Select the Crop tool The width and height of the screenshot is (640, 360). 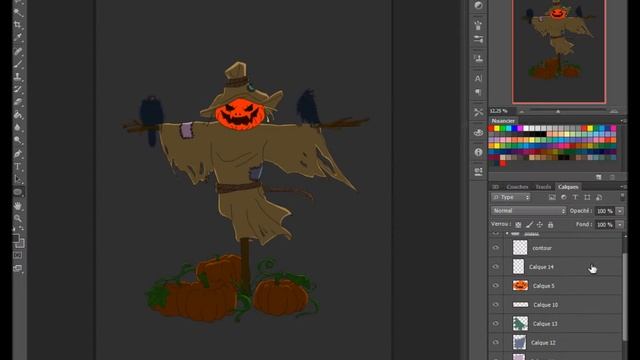[x=18, y=25]
